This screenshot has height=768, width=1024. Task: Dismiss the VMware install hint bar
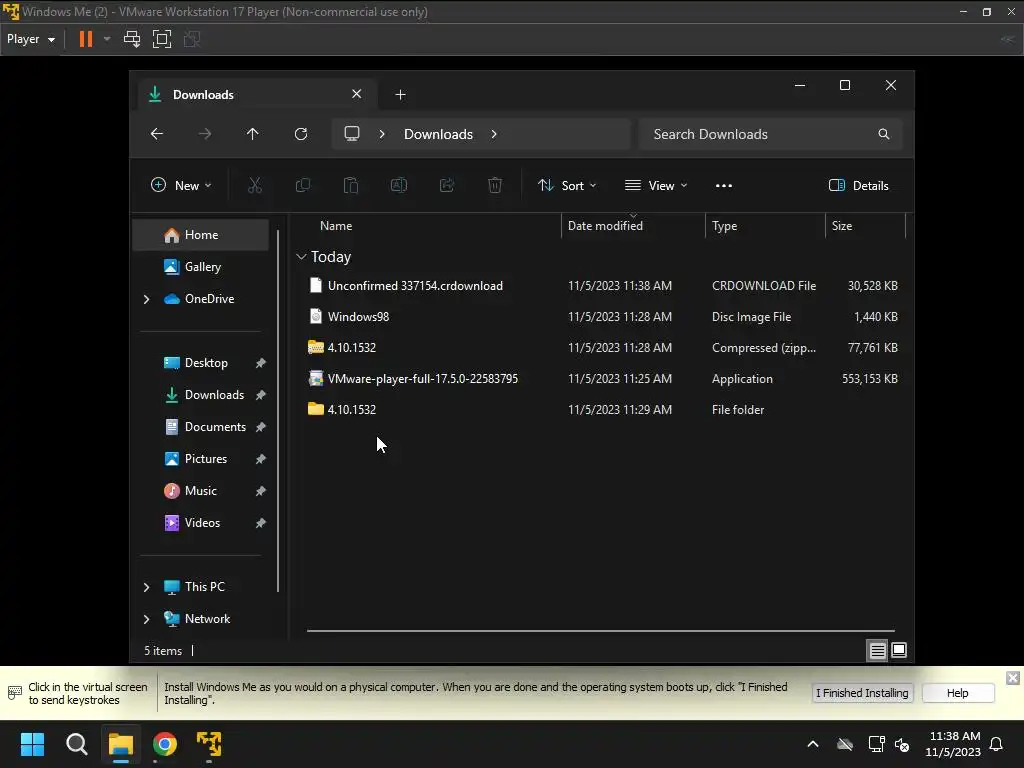click(x=1012, y=678)
